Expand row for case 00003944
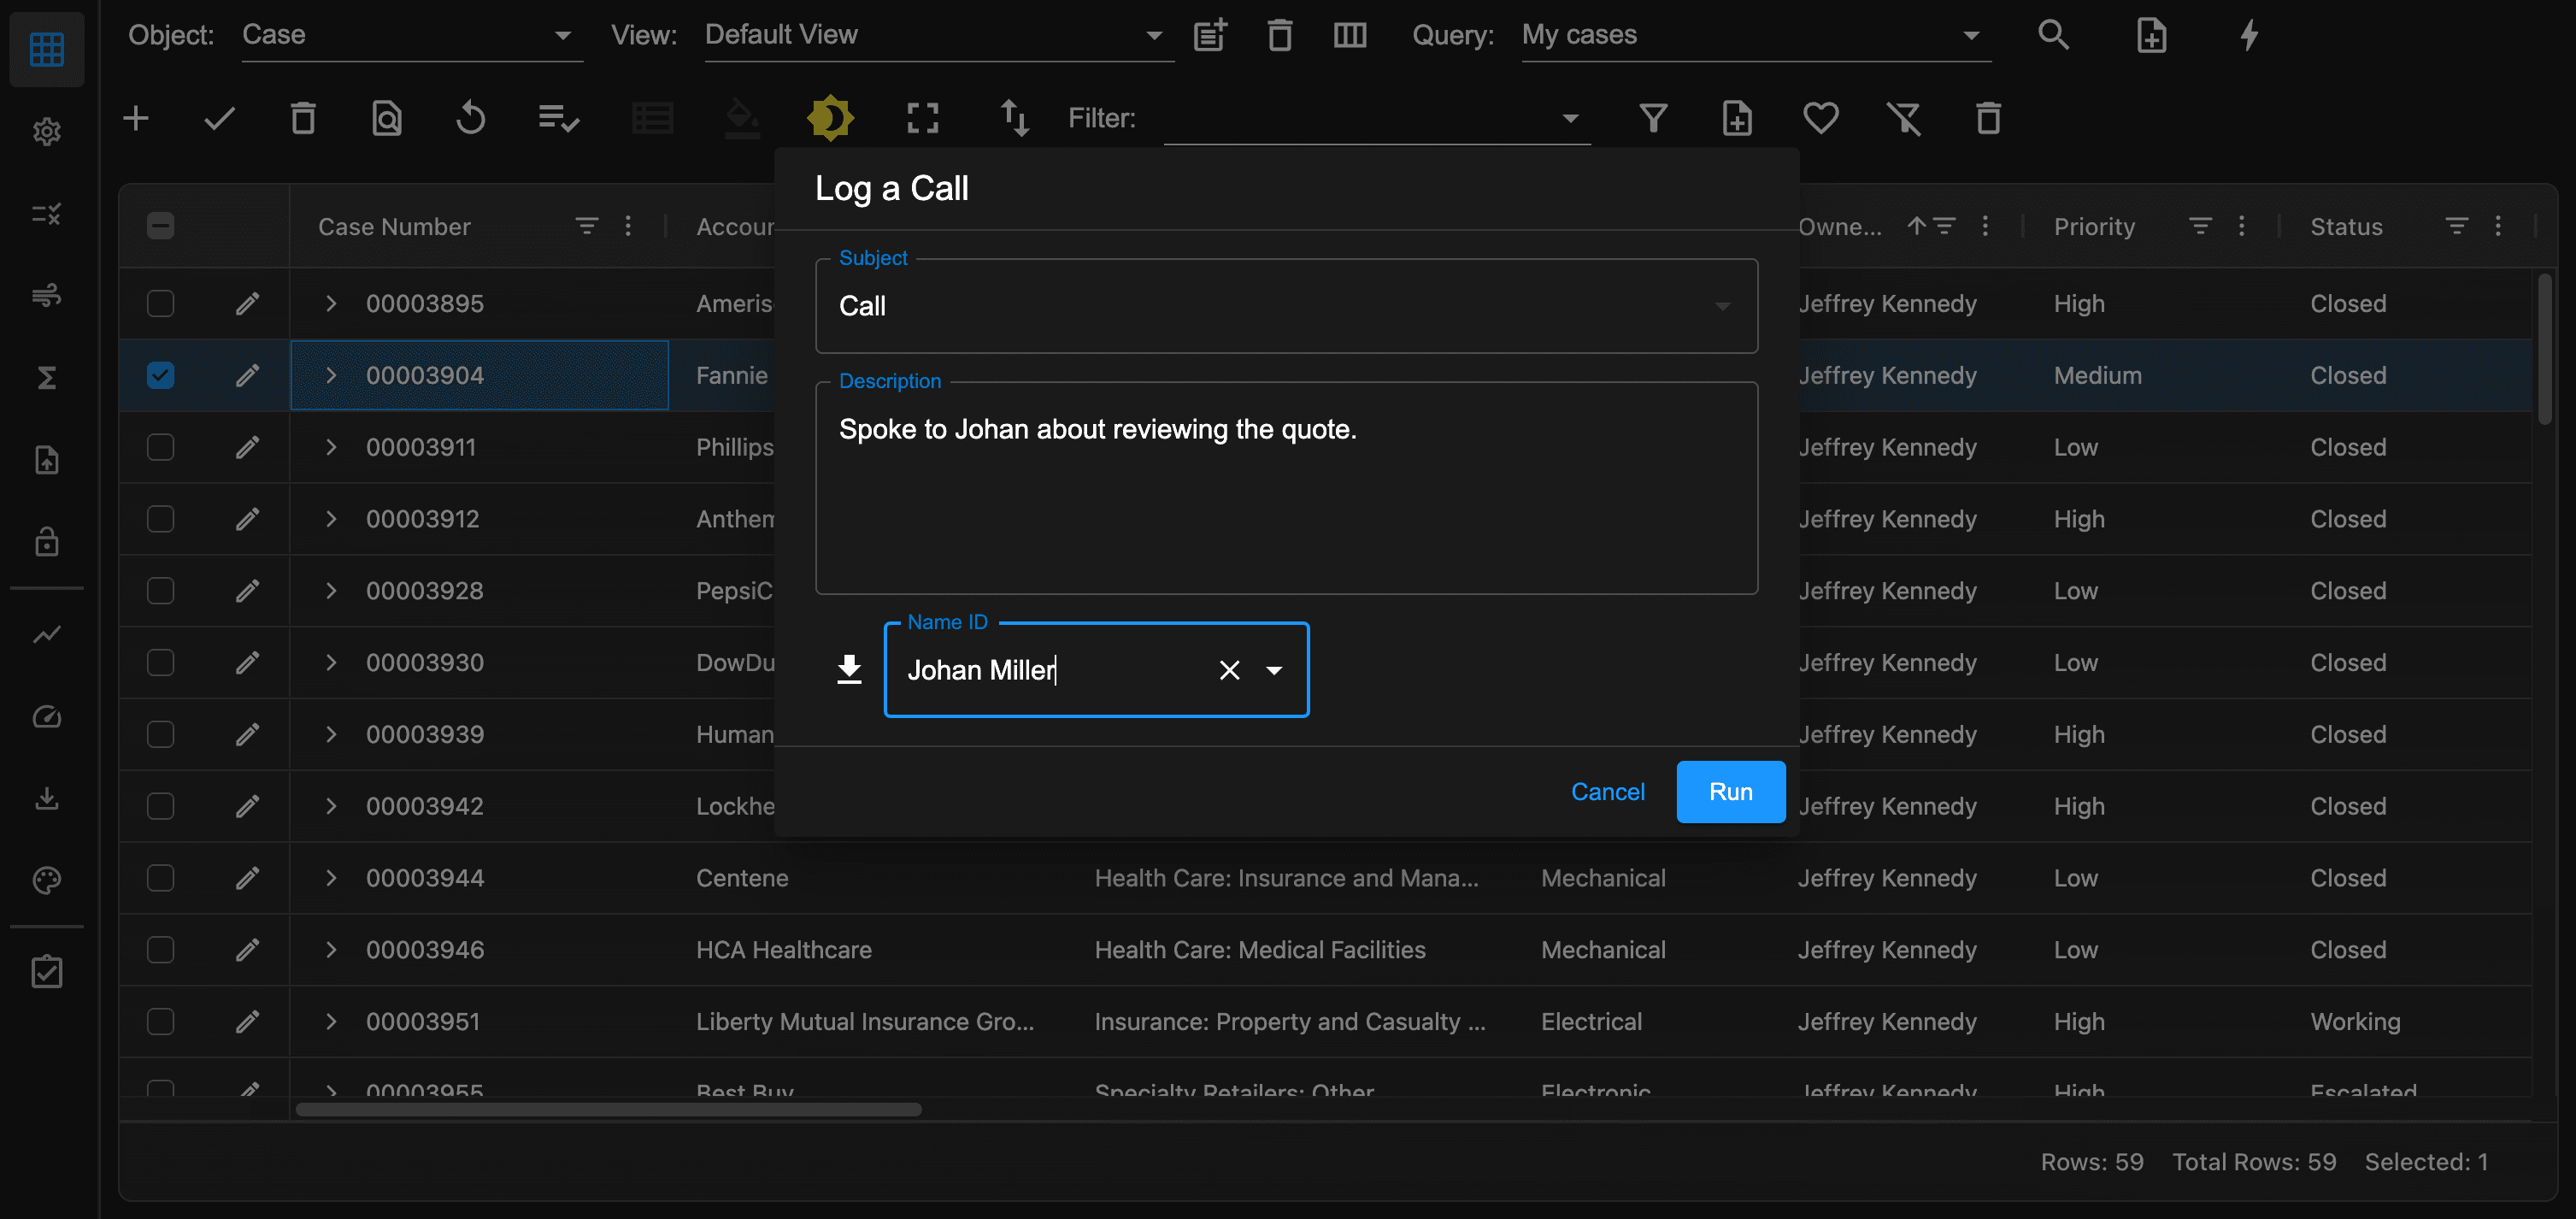 pyautogui.click(x=331, y=878)
